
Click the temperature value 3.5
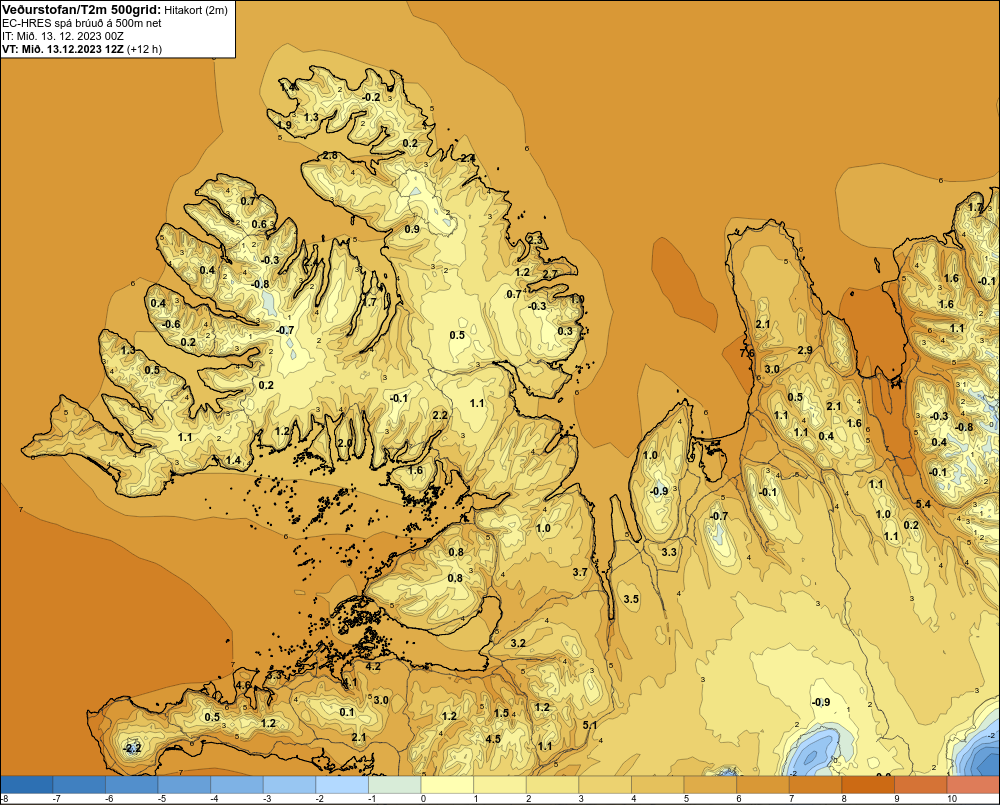(x=631, y=599)
